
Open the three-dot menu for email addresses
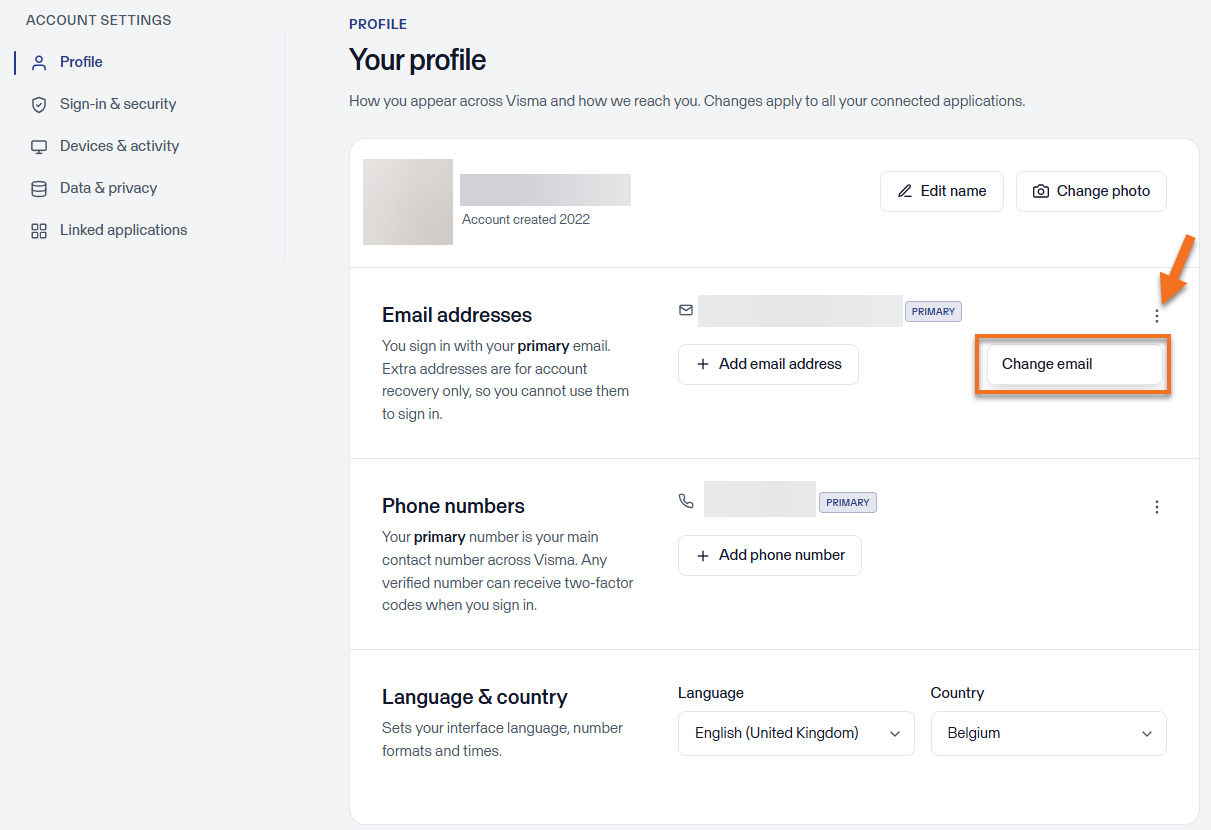click(1157, 316)
